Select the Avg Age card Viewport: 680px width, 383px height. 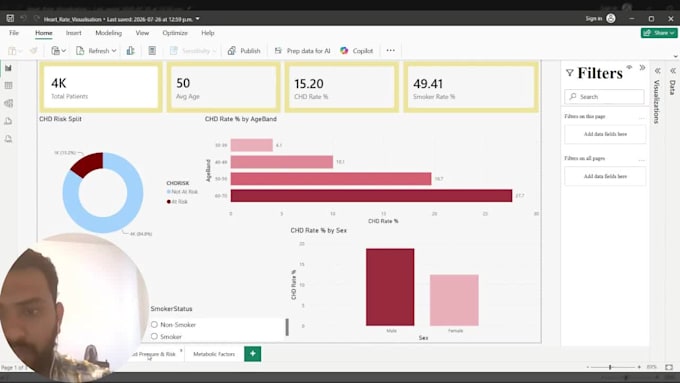coord(223,87)
